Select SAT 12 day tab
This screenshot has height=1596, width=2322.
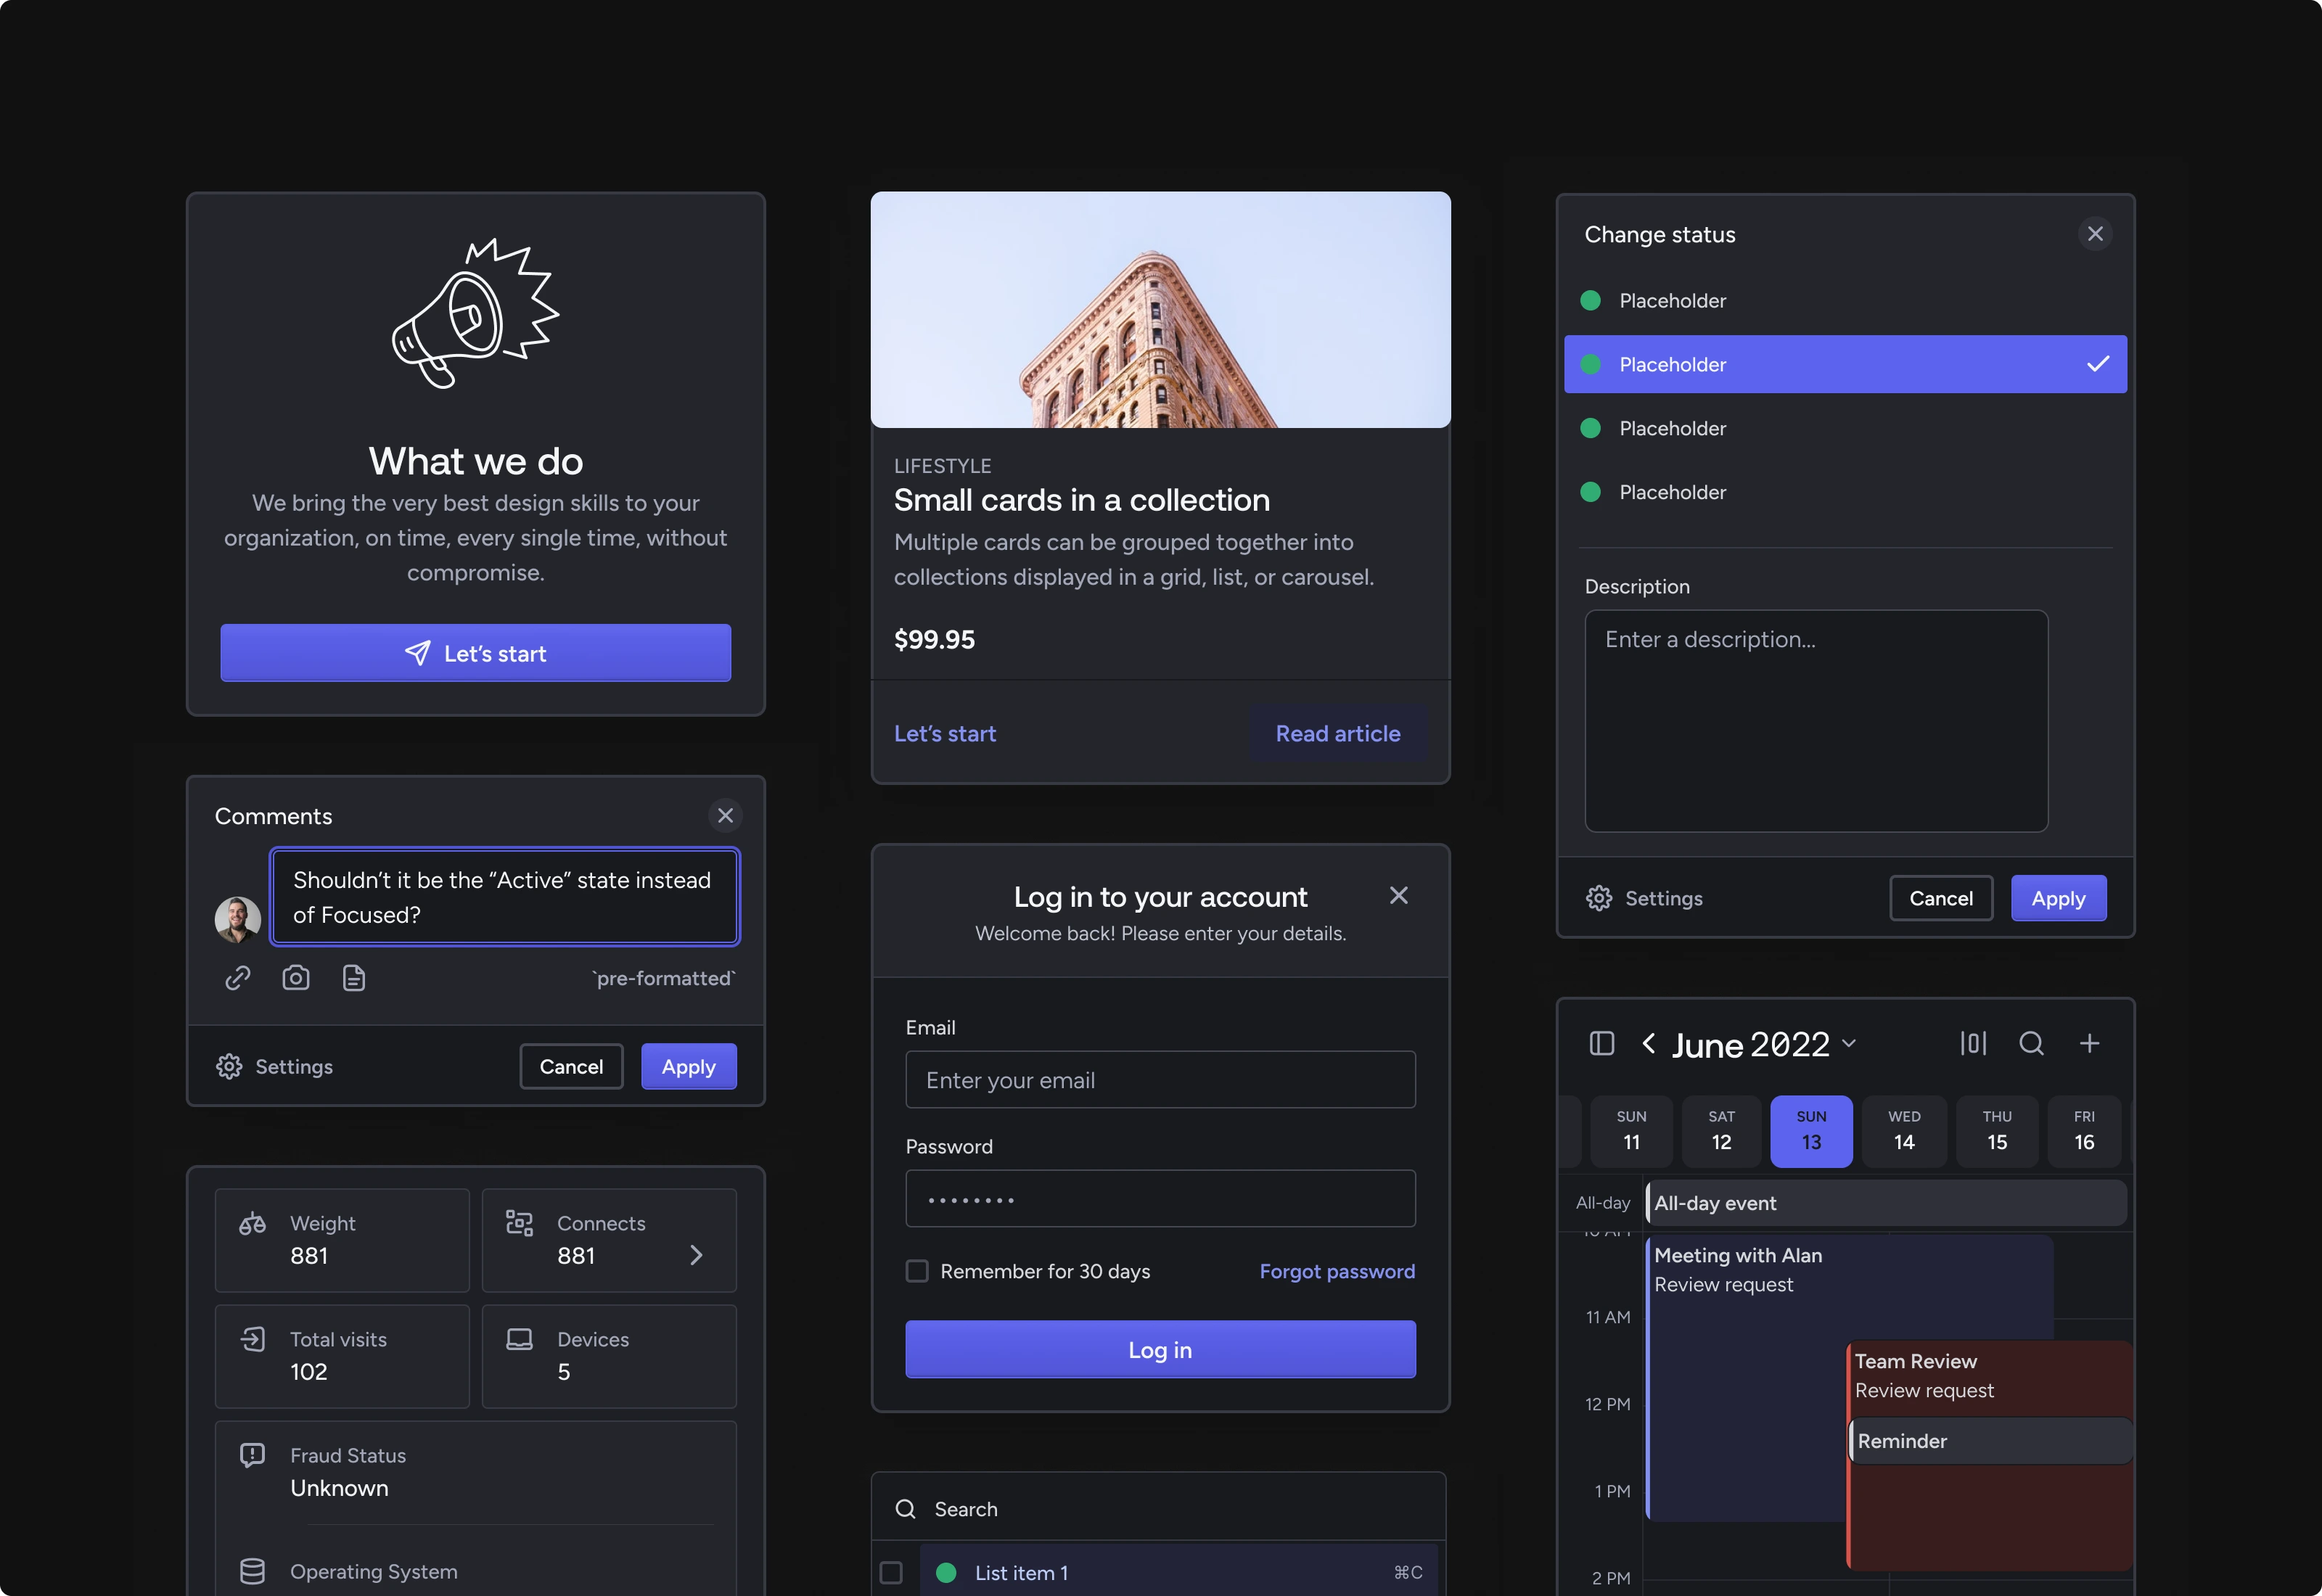1721,1131
